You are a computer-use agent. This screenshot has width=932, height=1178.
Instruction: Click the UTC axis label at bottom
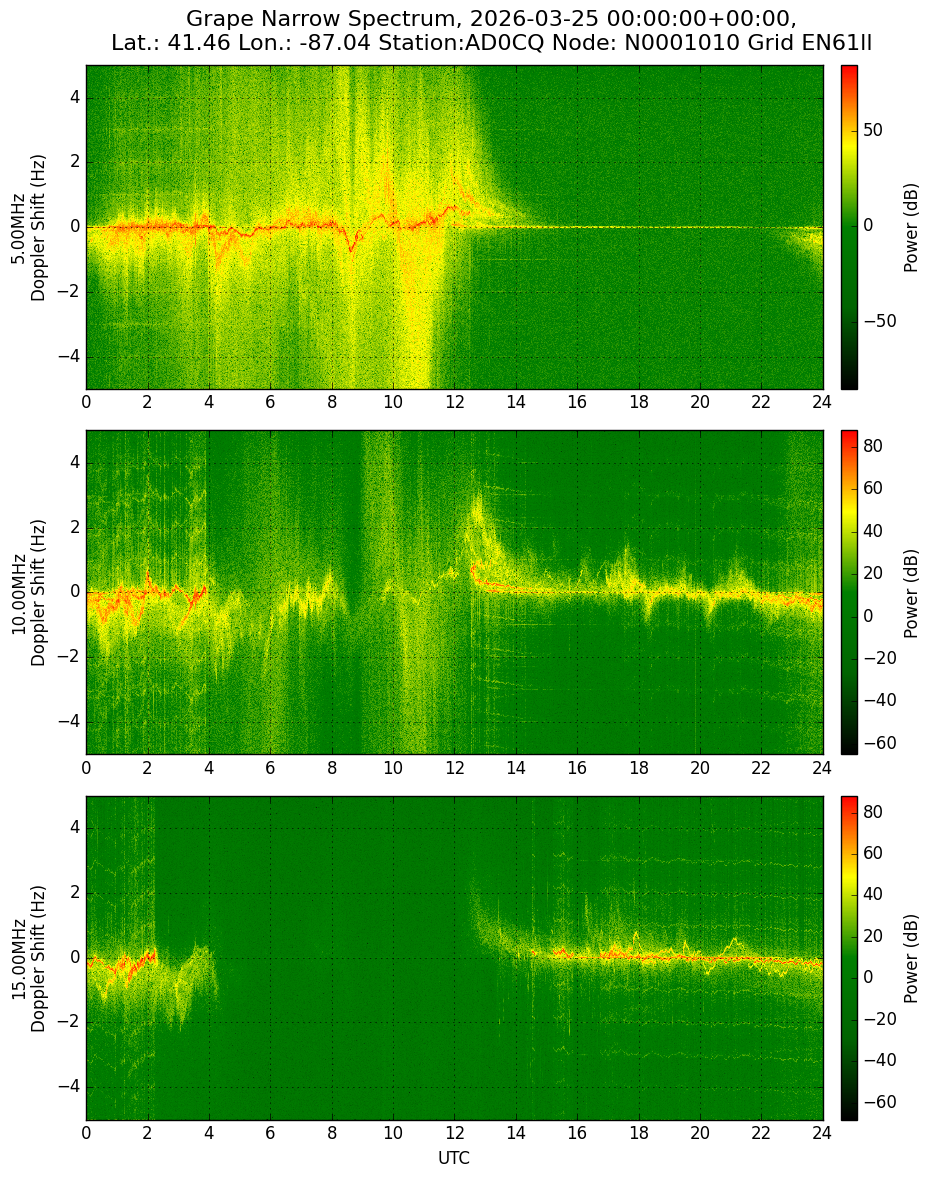[x=454, y=1158]
